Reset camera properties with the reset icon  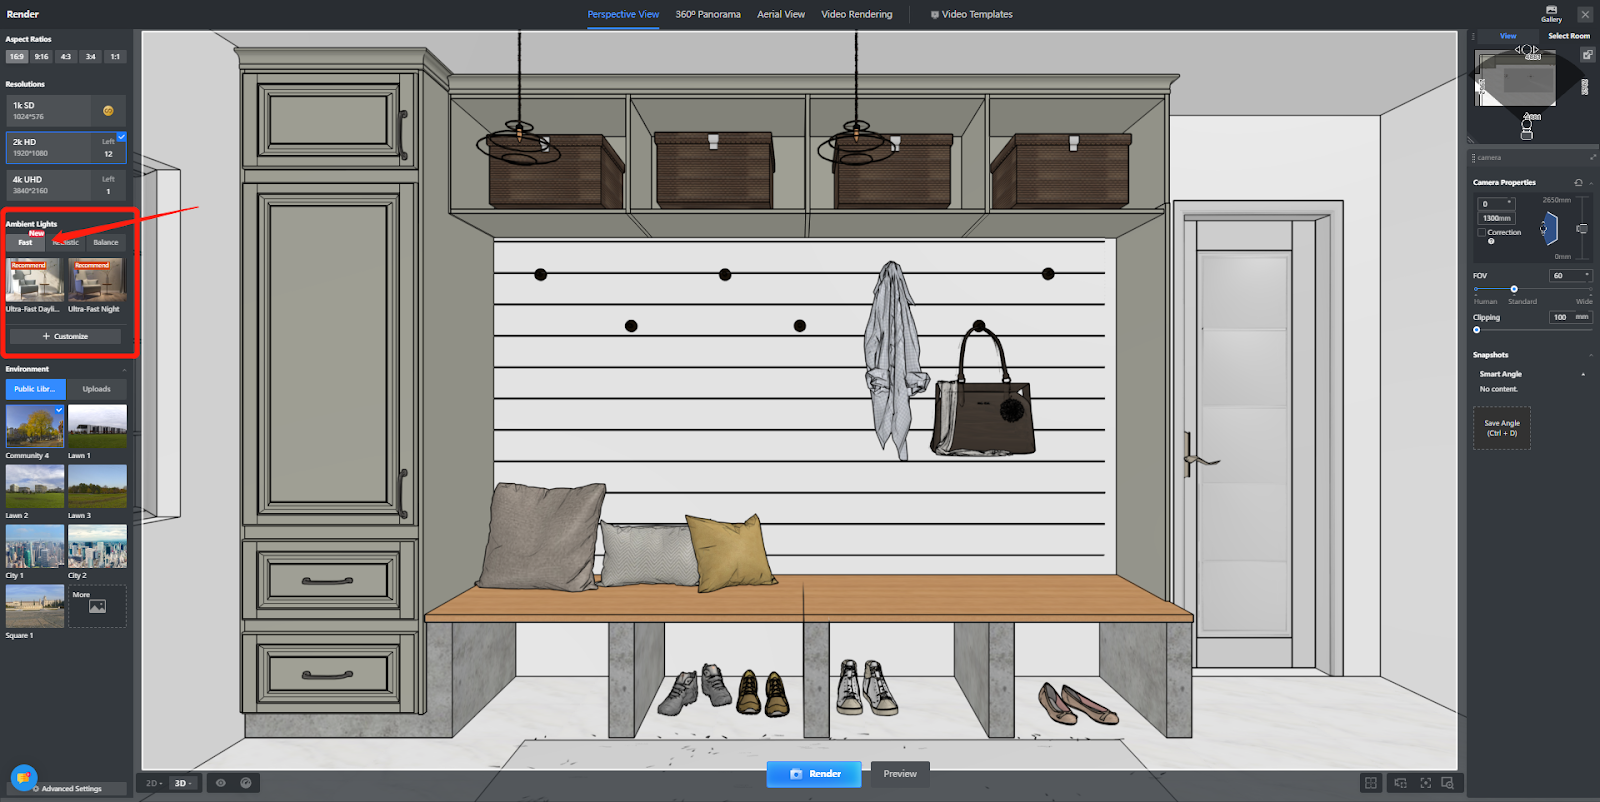point(1578,183)
